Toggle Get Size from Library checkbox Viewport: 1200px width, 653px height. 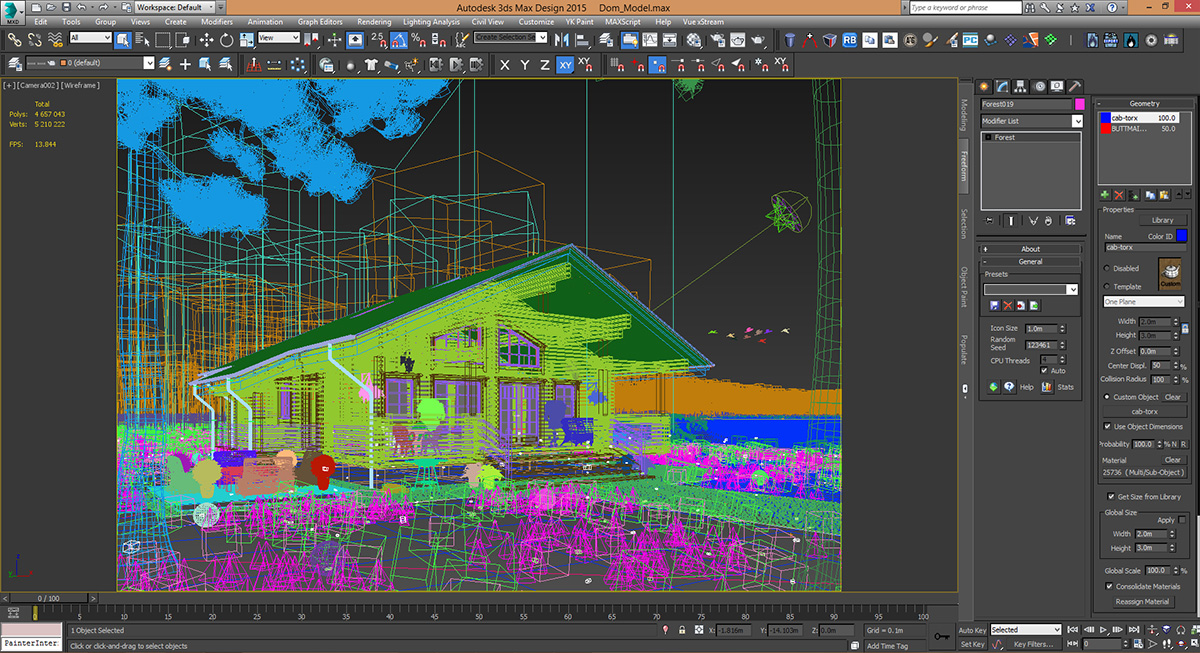[x=1111, y=496]
